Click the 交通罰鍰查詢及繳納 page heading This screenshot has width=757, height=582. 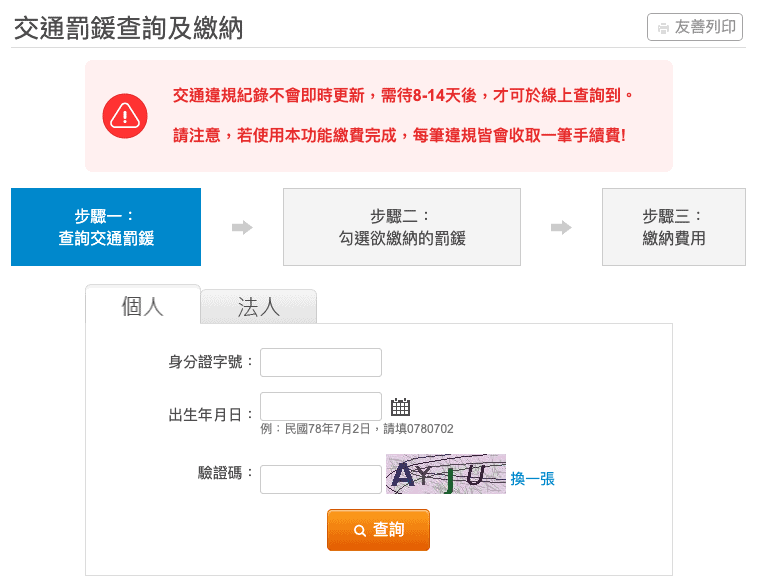pos(128,28)
